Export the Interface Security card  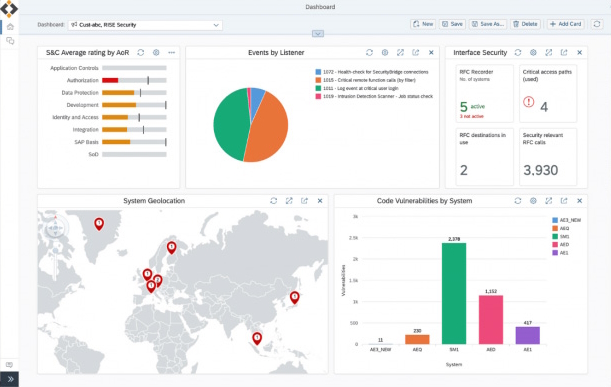point(564,53)
